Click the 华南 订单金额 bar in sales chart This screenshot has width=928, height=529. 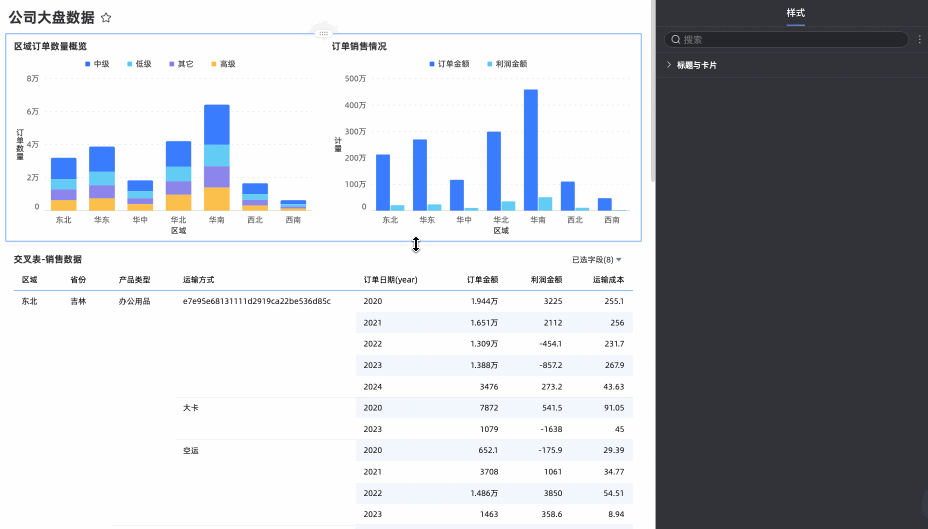(x=531, y=150)
